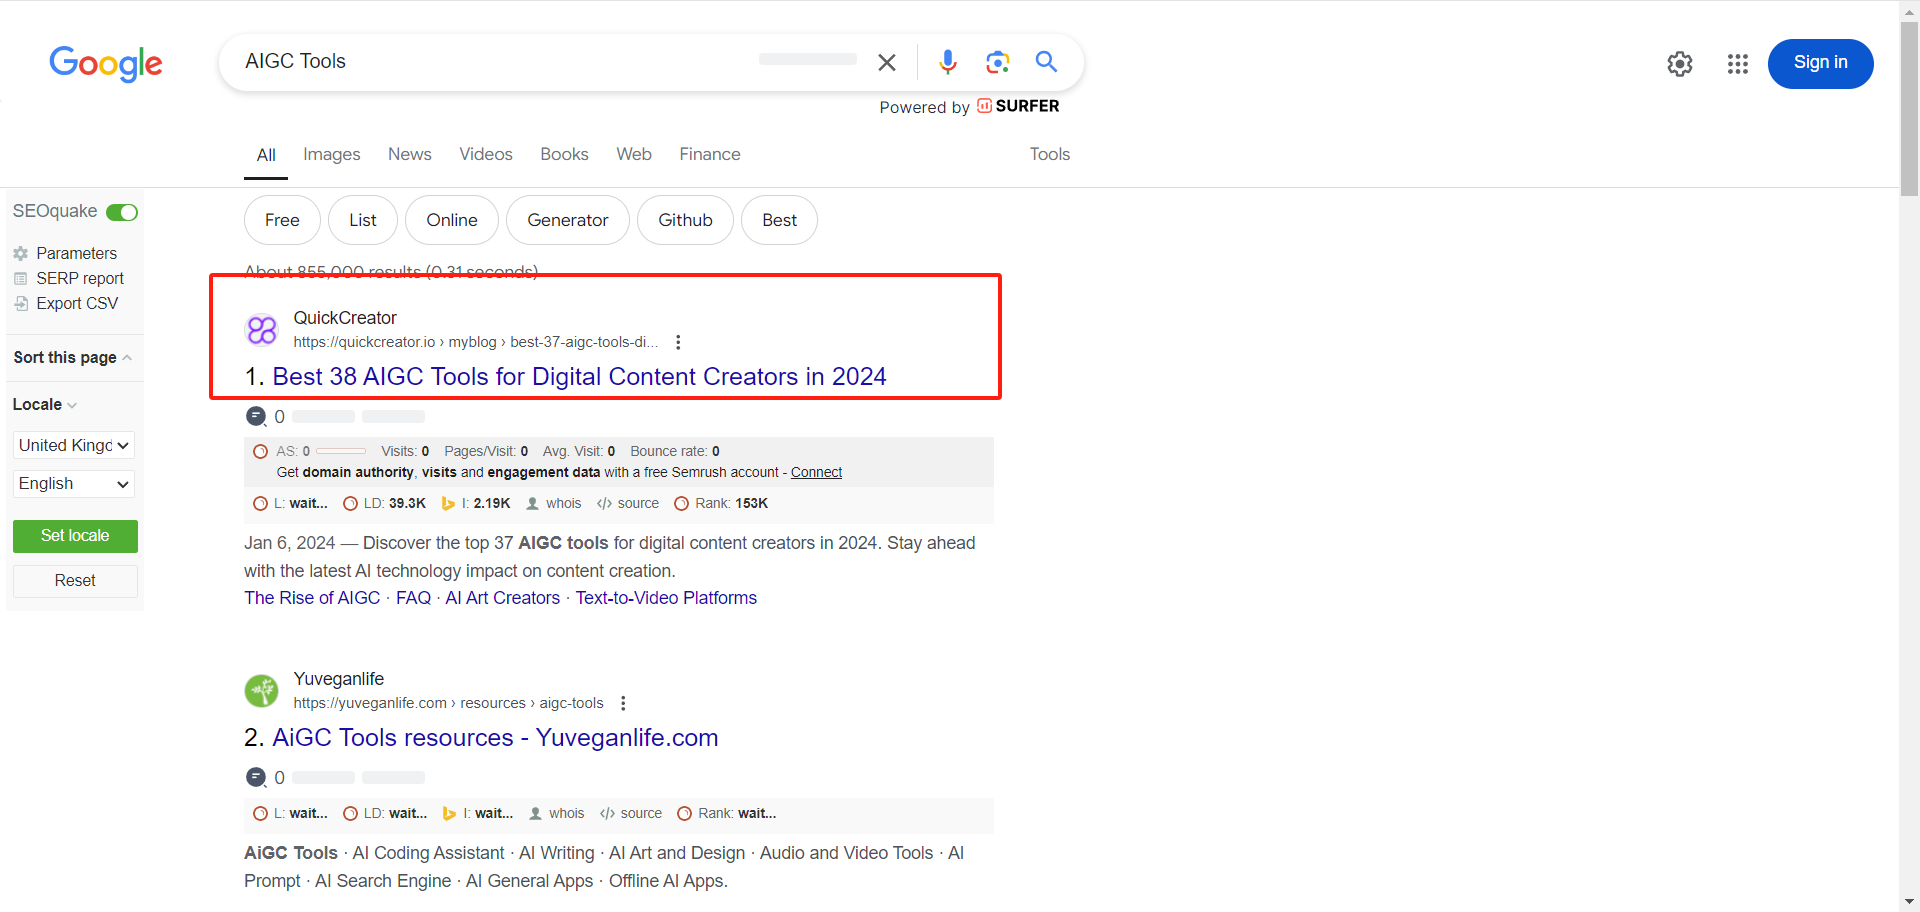Click the AS: 0 authority score bar
This screenshot has width=1920, height=912.
click(341, 452)
